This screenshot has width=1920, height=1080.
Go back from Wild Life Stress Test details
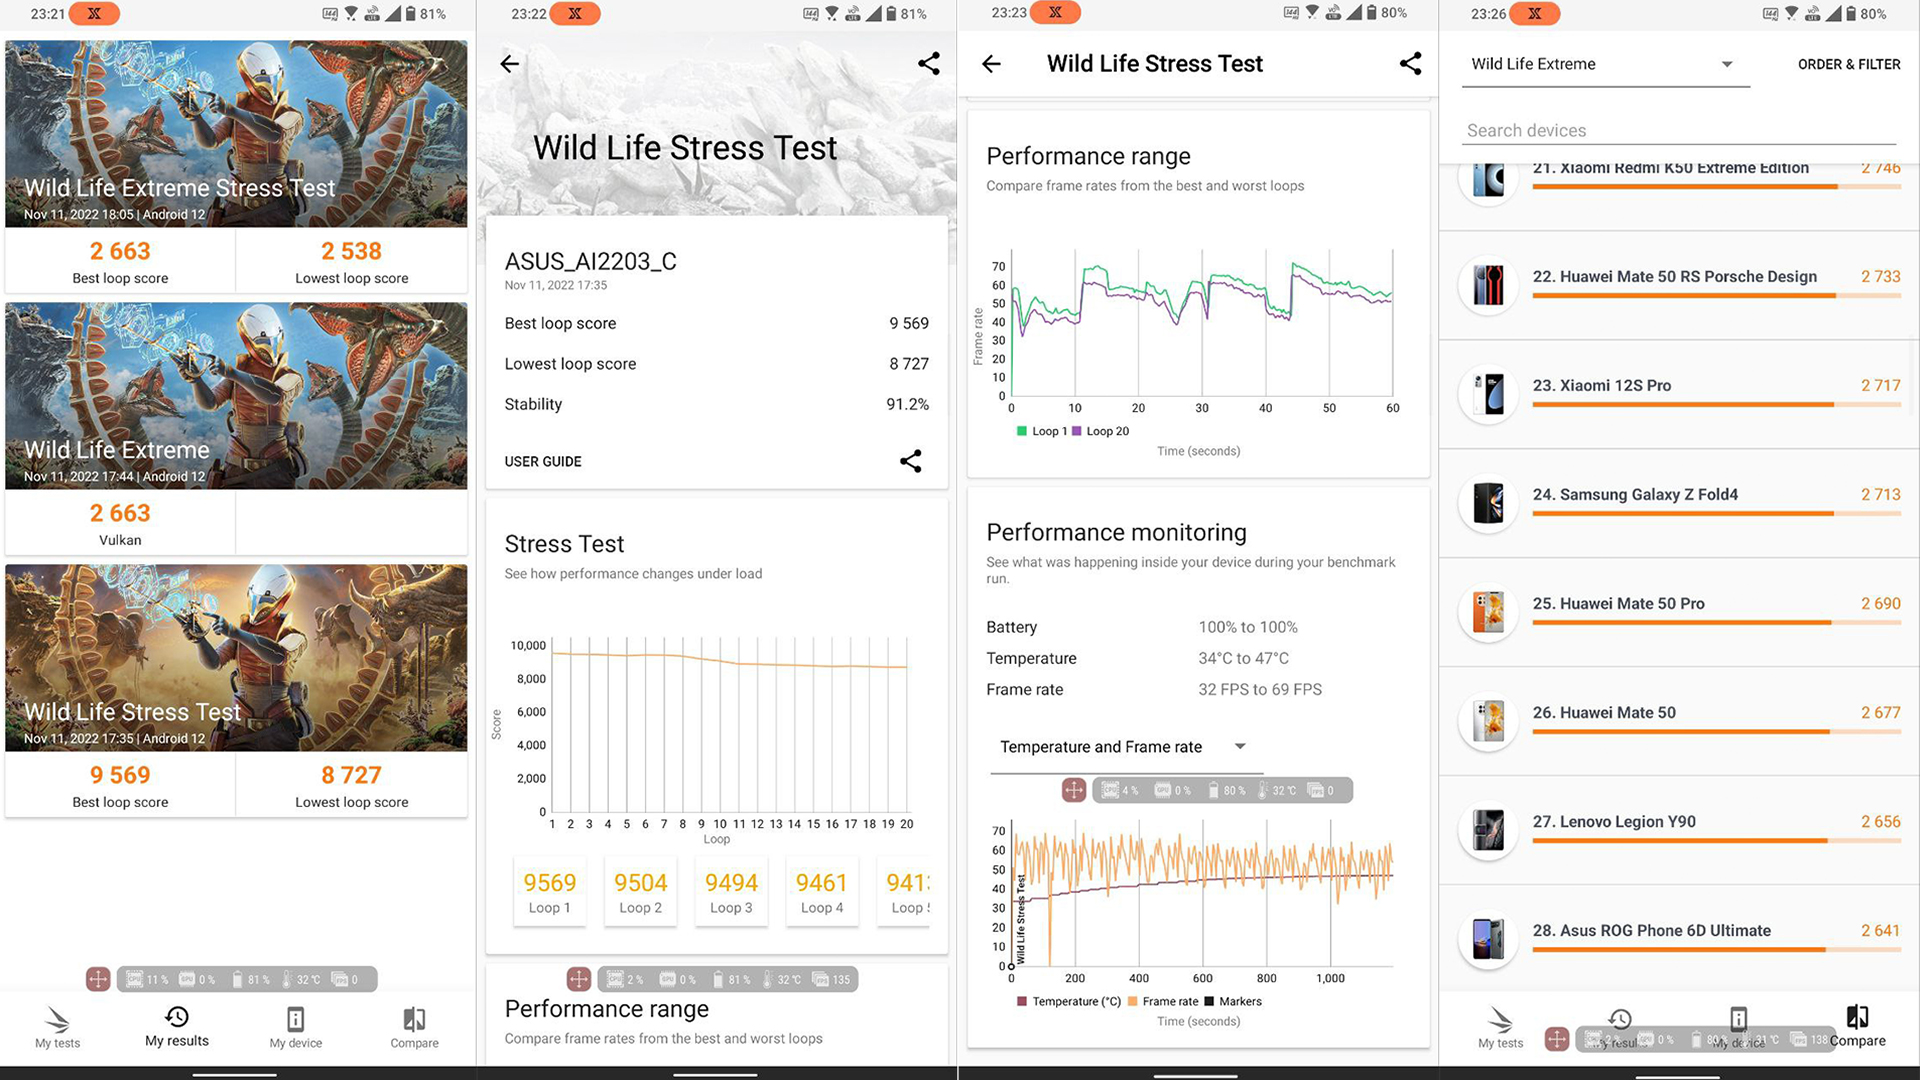pos(991,64)
